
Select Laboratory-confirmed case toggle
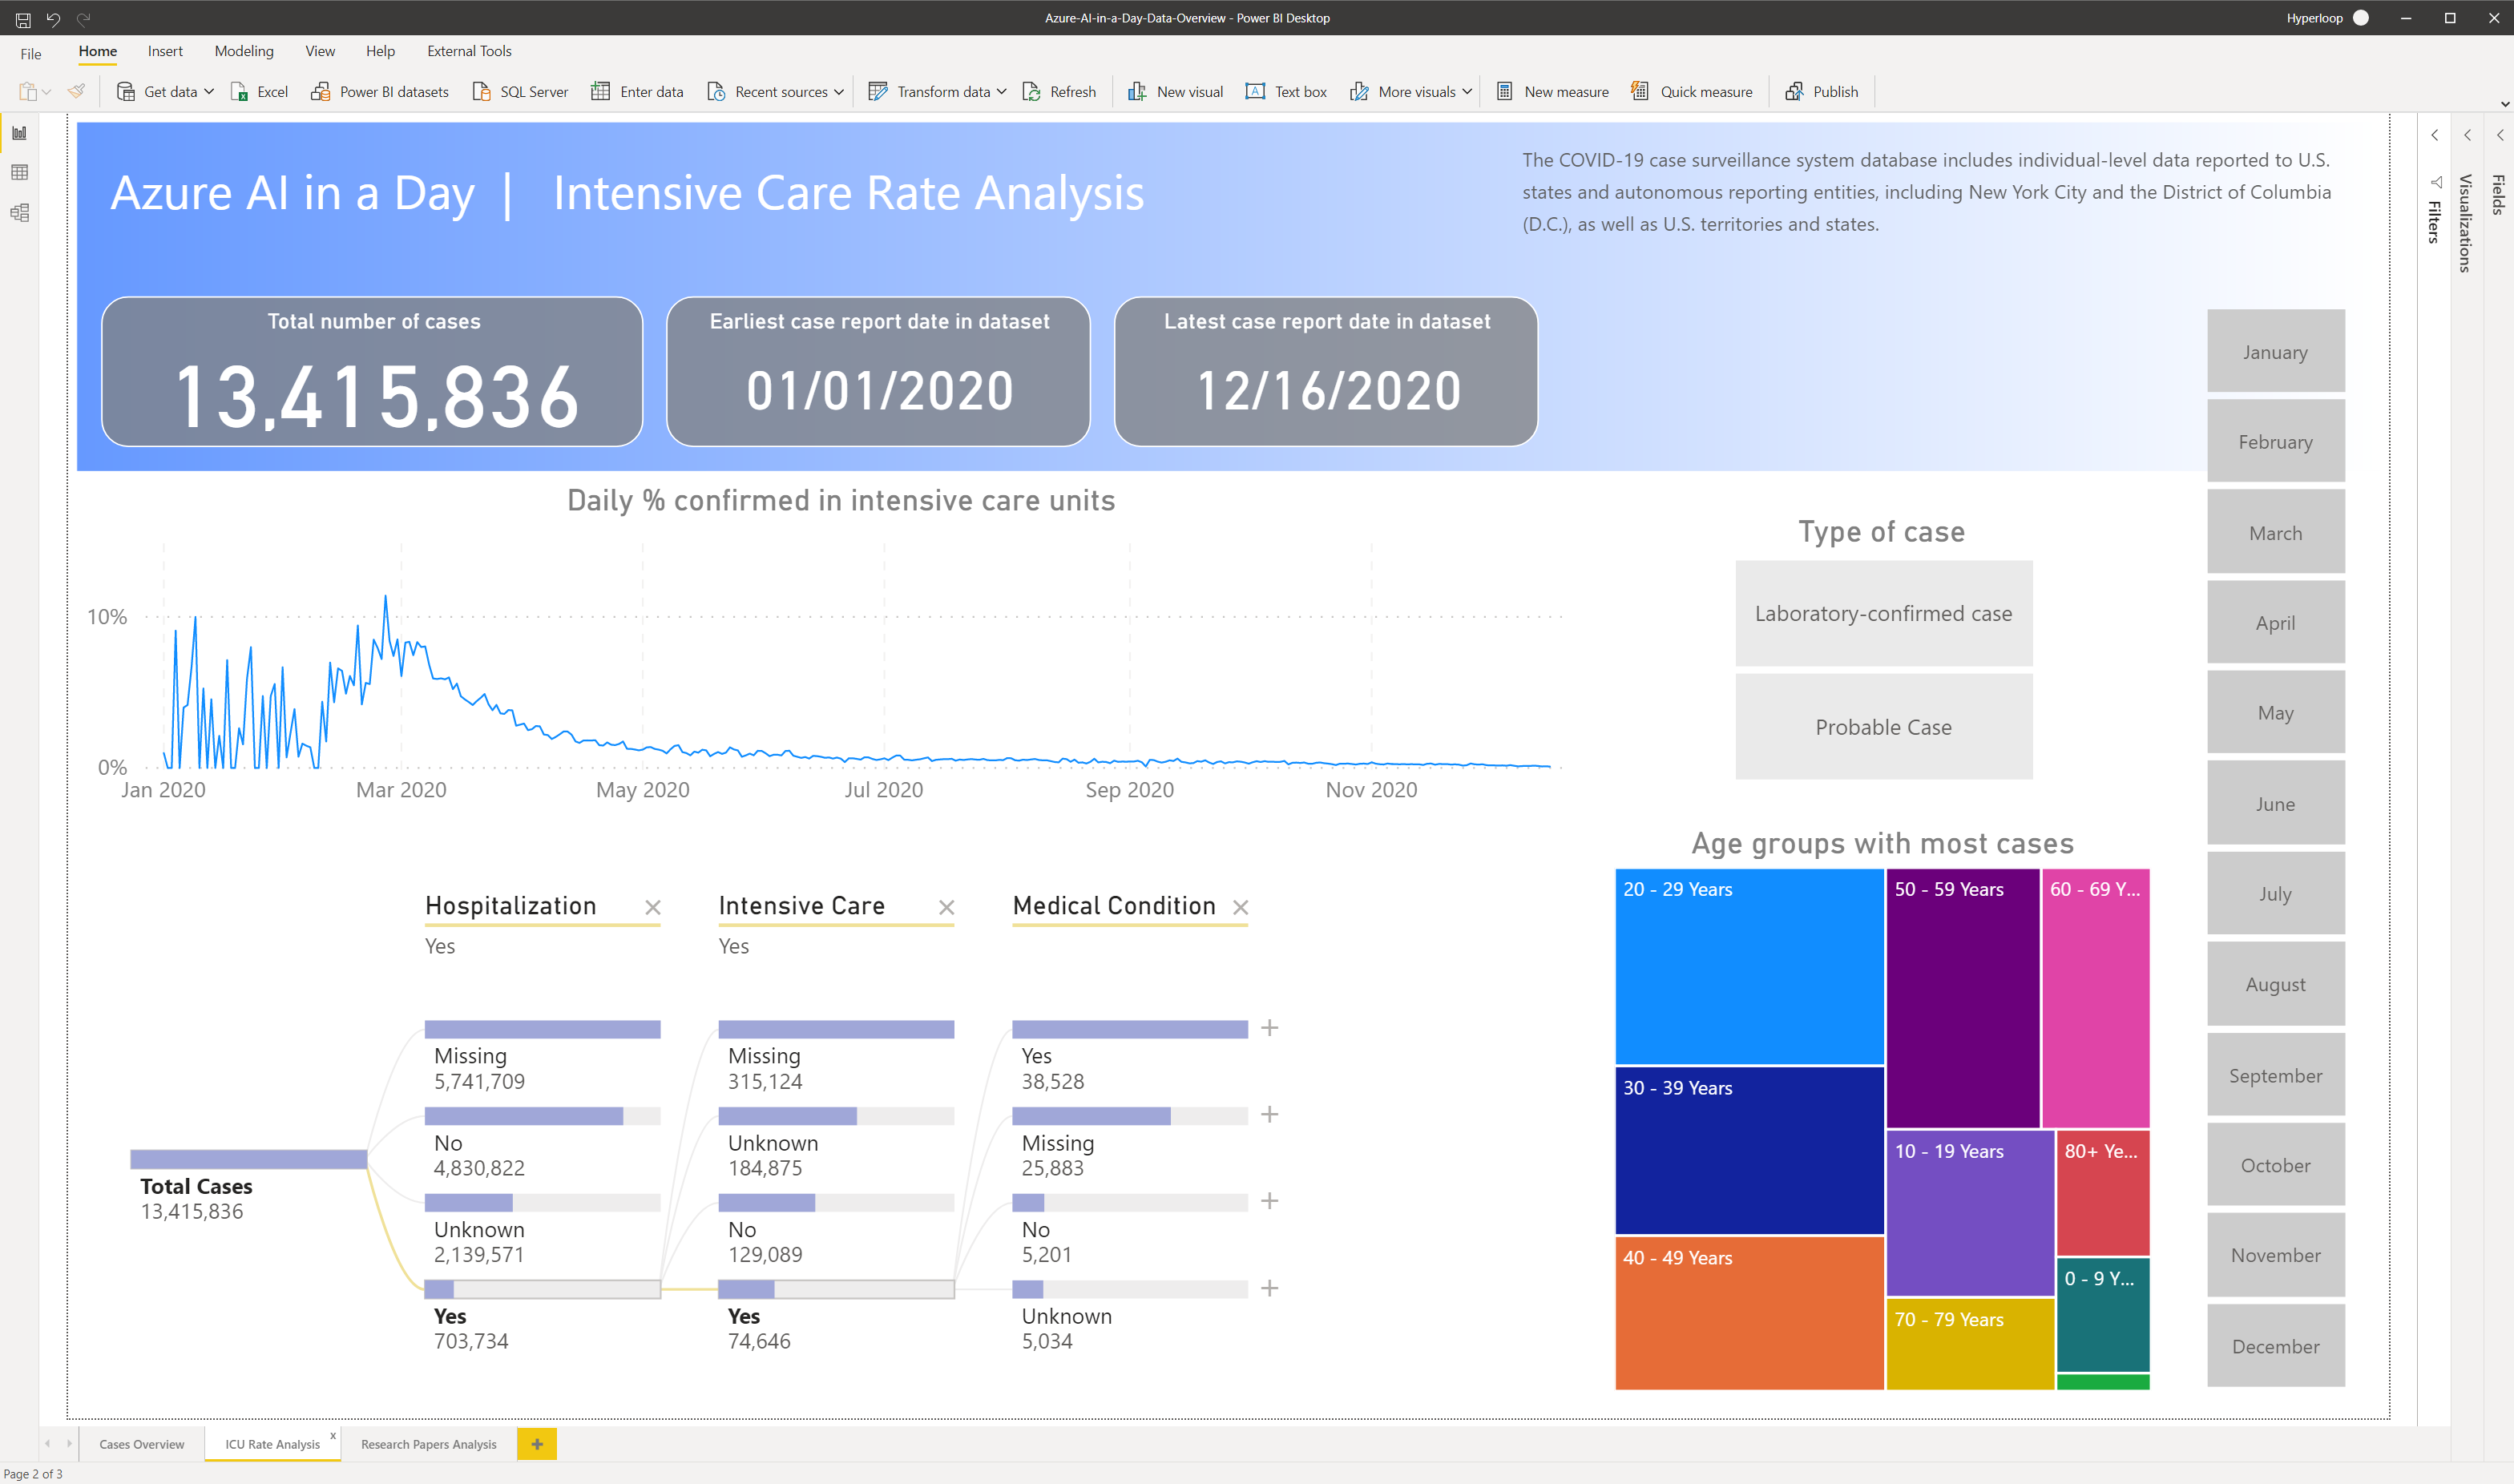(1882, 611)
